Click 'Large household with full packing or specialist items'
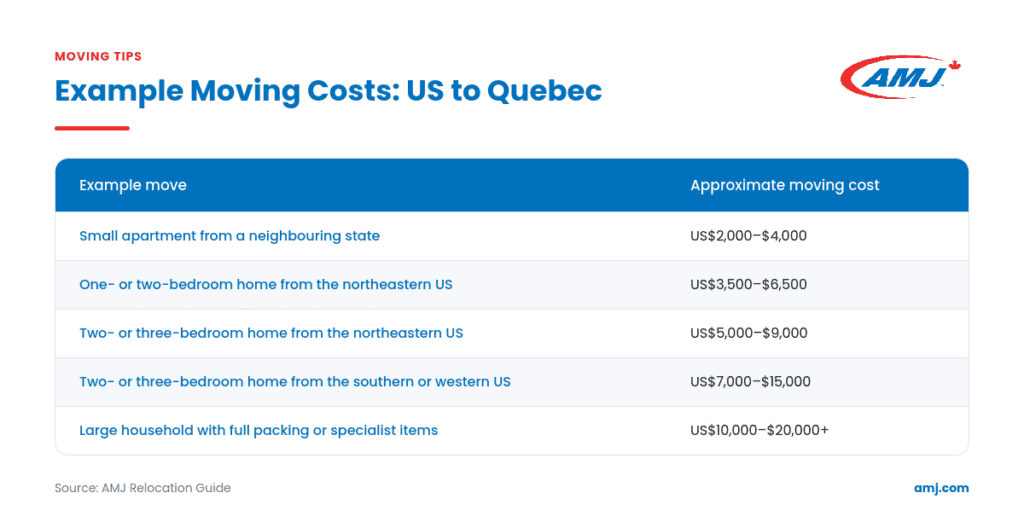 (x=259, y=431)
